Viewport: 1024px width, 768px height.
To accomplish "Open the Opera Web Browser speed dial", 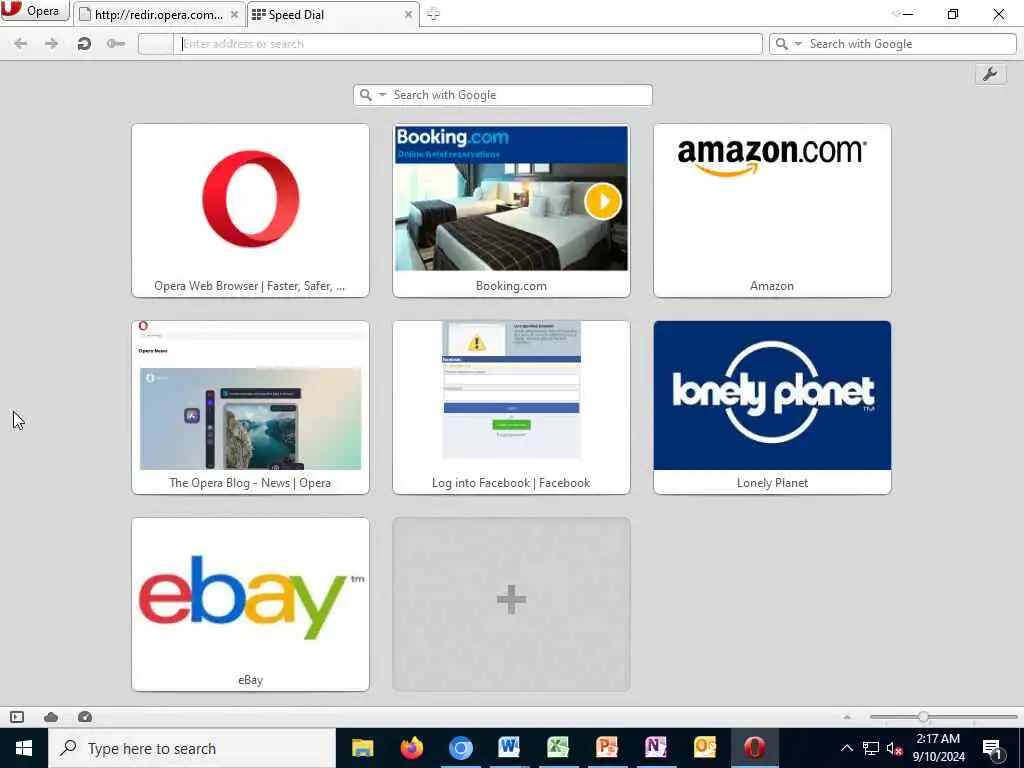I will 250,210.
